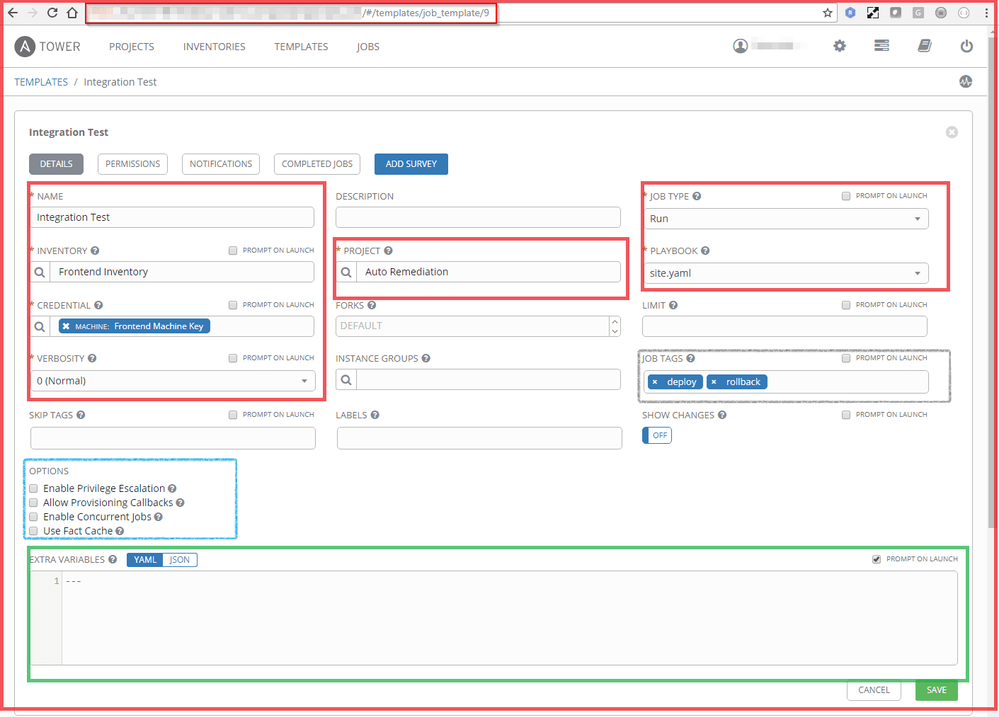Expand the Job Type dropdown
The height and width of the screenshot is (717, 999).
point(786,218)
